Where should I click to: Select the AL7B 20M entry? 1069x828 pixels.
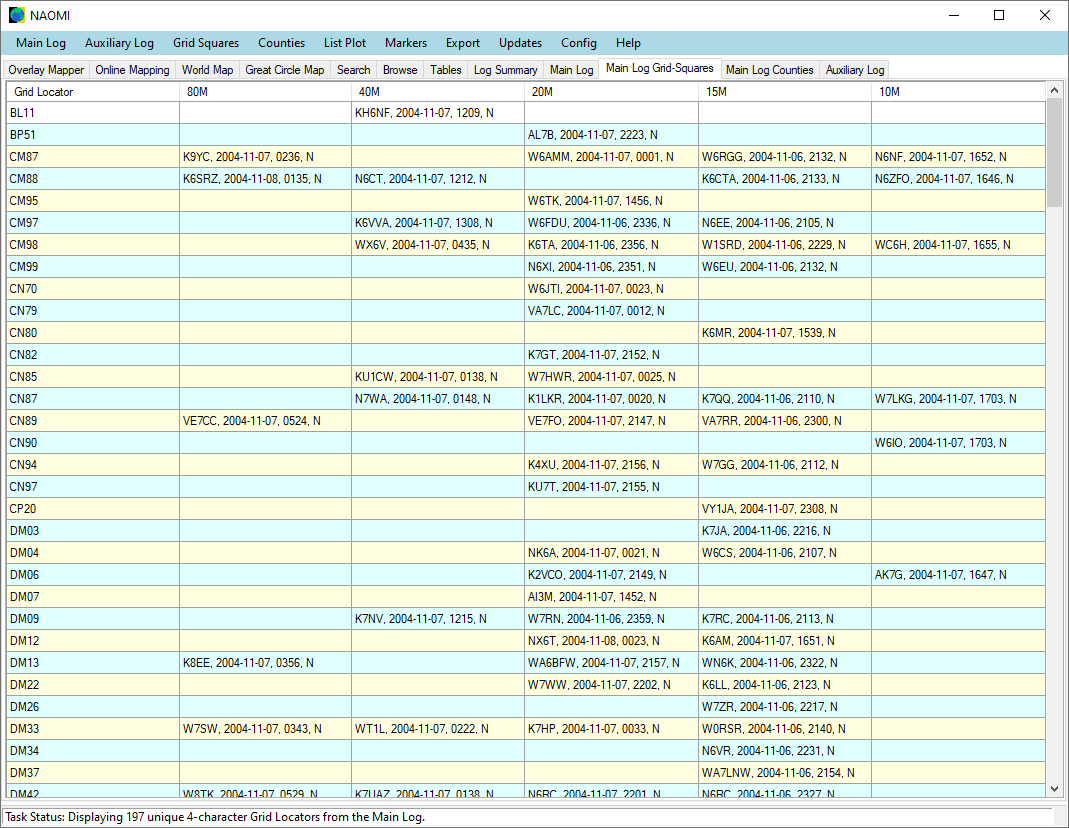point(612,135)
